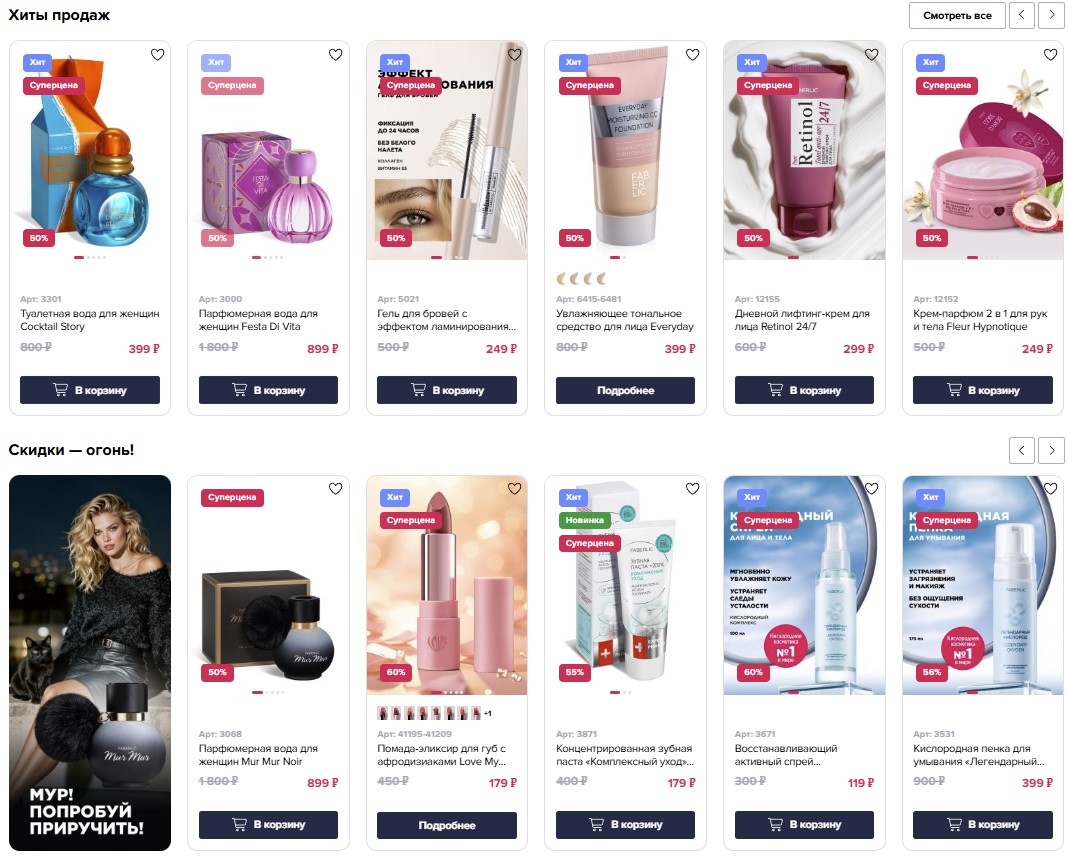
Task: Show previous Хиты продаж products
Action: click(x=1022, y=15)
